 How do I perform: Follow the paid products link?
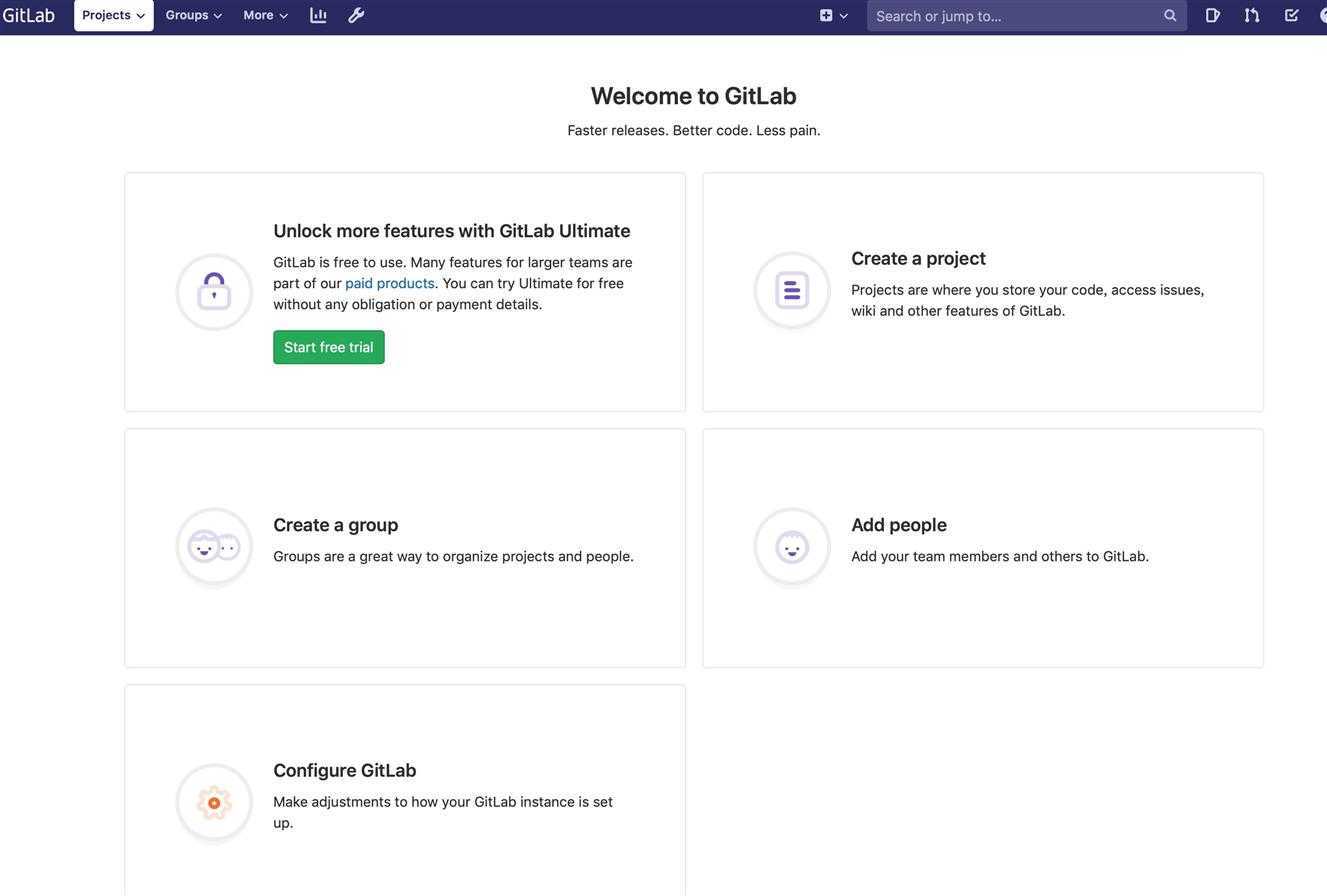pos(390,283)
